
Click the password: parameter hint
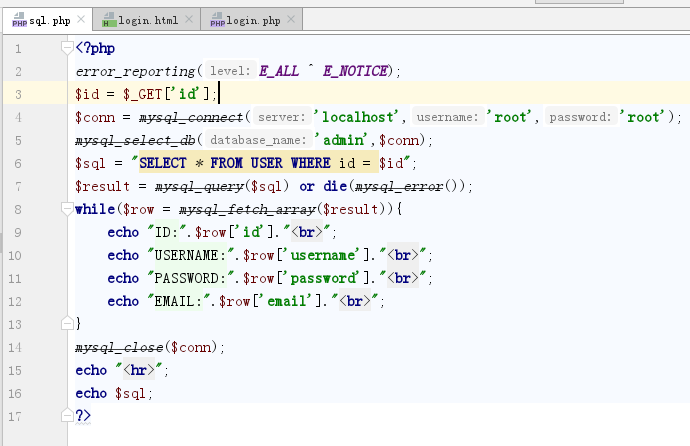tap(580, 117)
